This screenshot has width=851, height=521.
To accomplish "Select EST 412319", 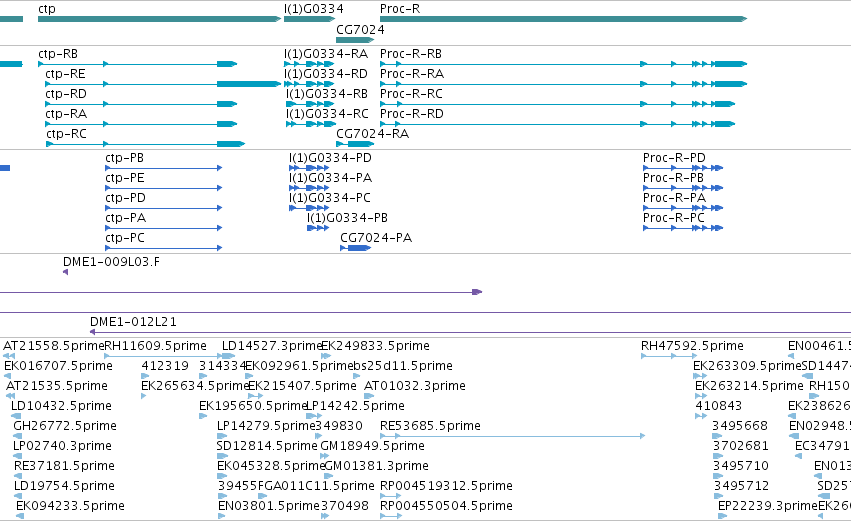I will pyautogui.click(x=165, y=366).
